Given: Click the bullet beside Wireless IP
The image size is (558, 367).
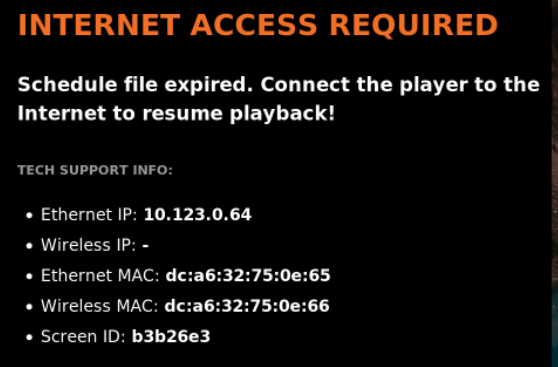Looking at the screenshot, I should [30, 246].
